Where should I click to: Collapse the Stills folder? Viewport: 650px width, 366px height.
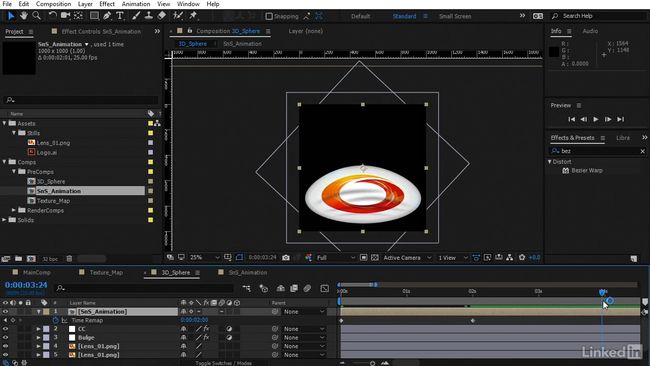click(14, 133)
